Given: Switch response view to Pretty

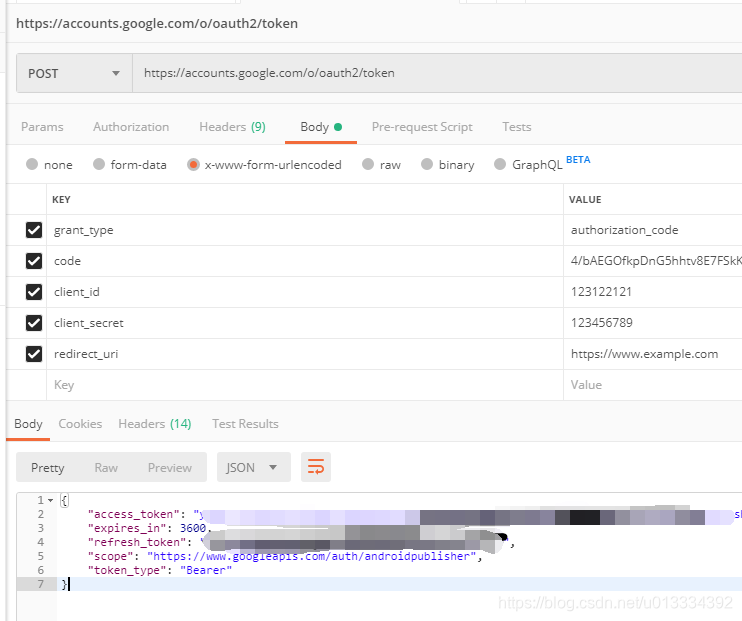Looking at the screenshot, I should (x=47, y=468).
